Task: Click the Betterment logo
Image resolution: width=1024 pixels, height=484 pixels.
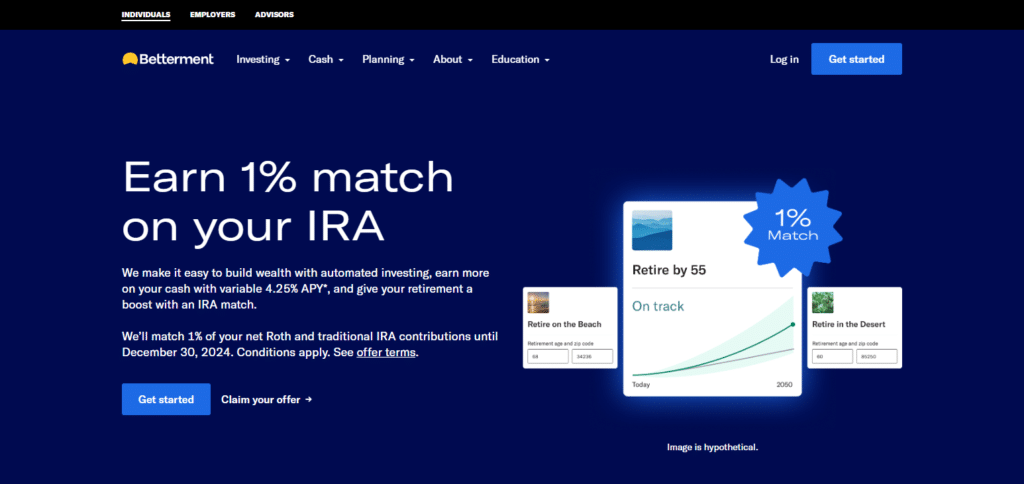Action: (168, 59)
